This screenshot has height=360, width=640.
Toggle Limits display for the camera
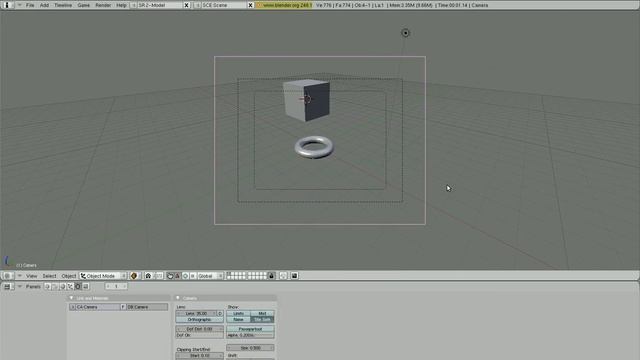238,313
